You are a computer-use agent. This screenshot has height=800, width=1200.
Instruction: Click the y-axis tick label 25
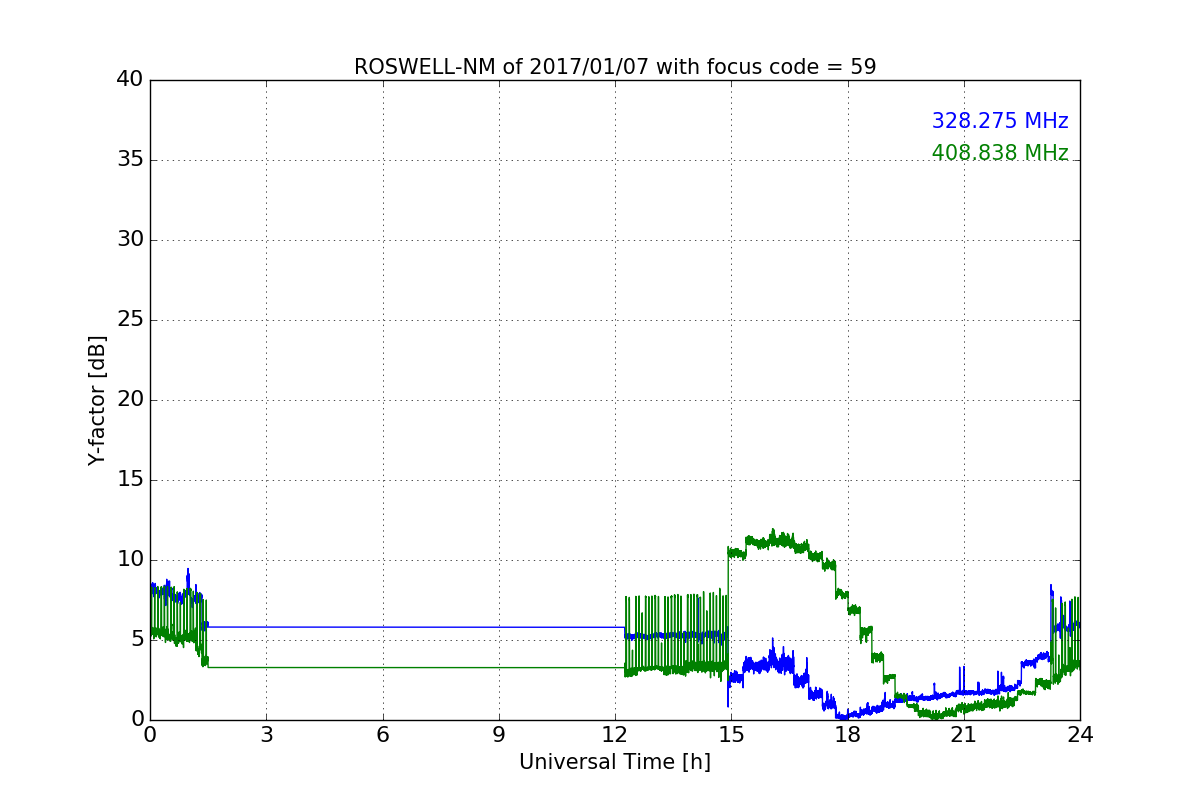pyautogui.click(x=130, y=320)
